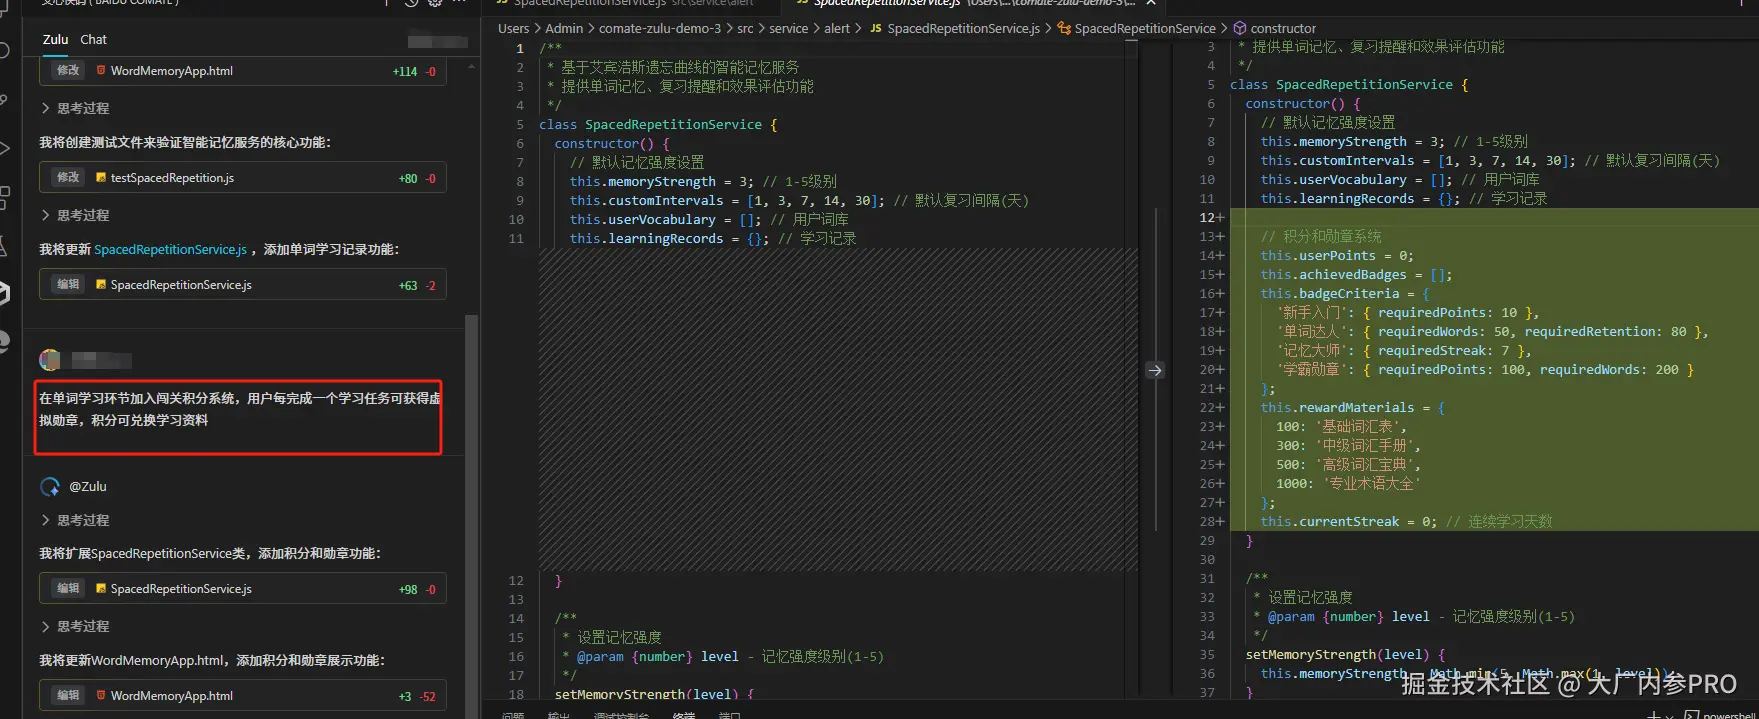
Task: Open SpacedRepetitionService.js +98 -0 change card
Action: (x=243, y=589)
